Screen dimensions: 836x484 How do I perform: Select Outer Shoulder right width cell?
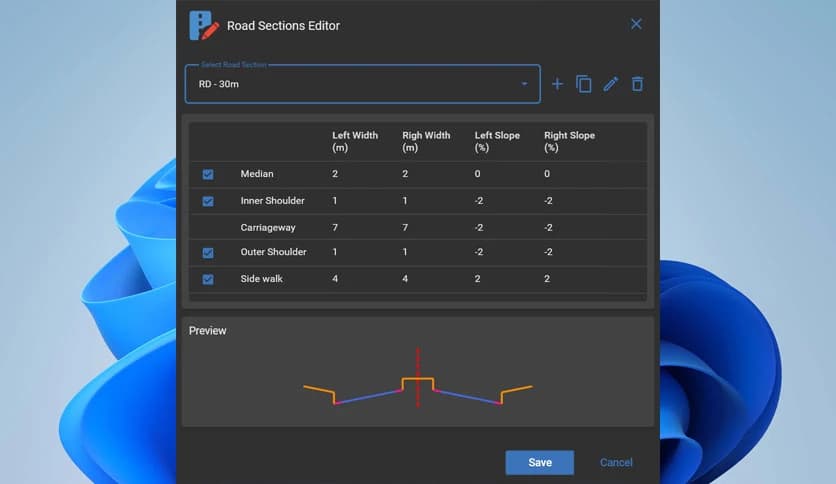(x=405, y=252)
